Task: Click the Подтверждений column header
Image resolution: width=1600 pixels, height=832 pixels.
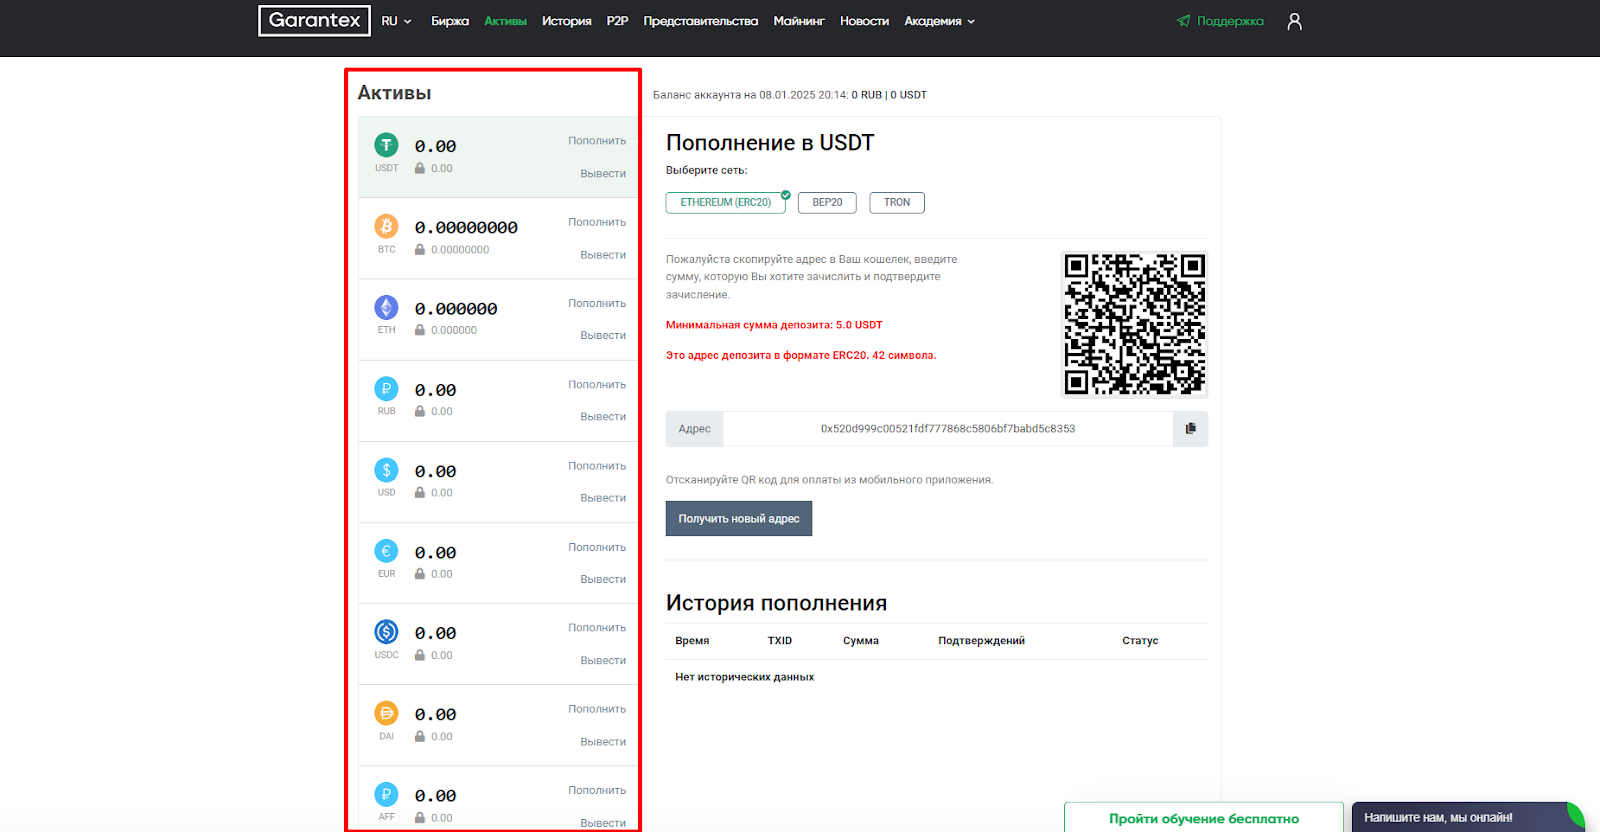Action: tap(981, 641)
